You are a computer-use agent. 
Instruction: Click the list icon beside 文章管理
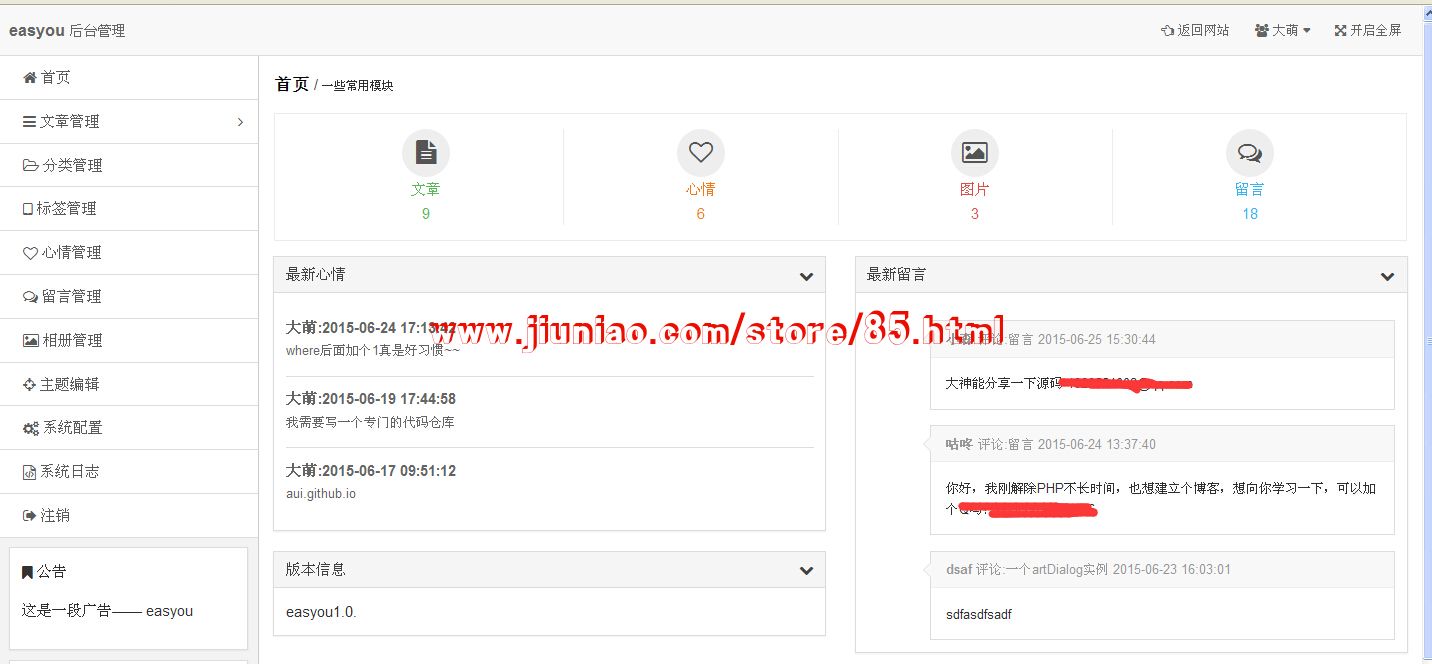tap(29, 122)
